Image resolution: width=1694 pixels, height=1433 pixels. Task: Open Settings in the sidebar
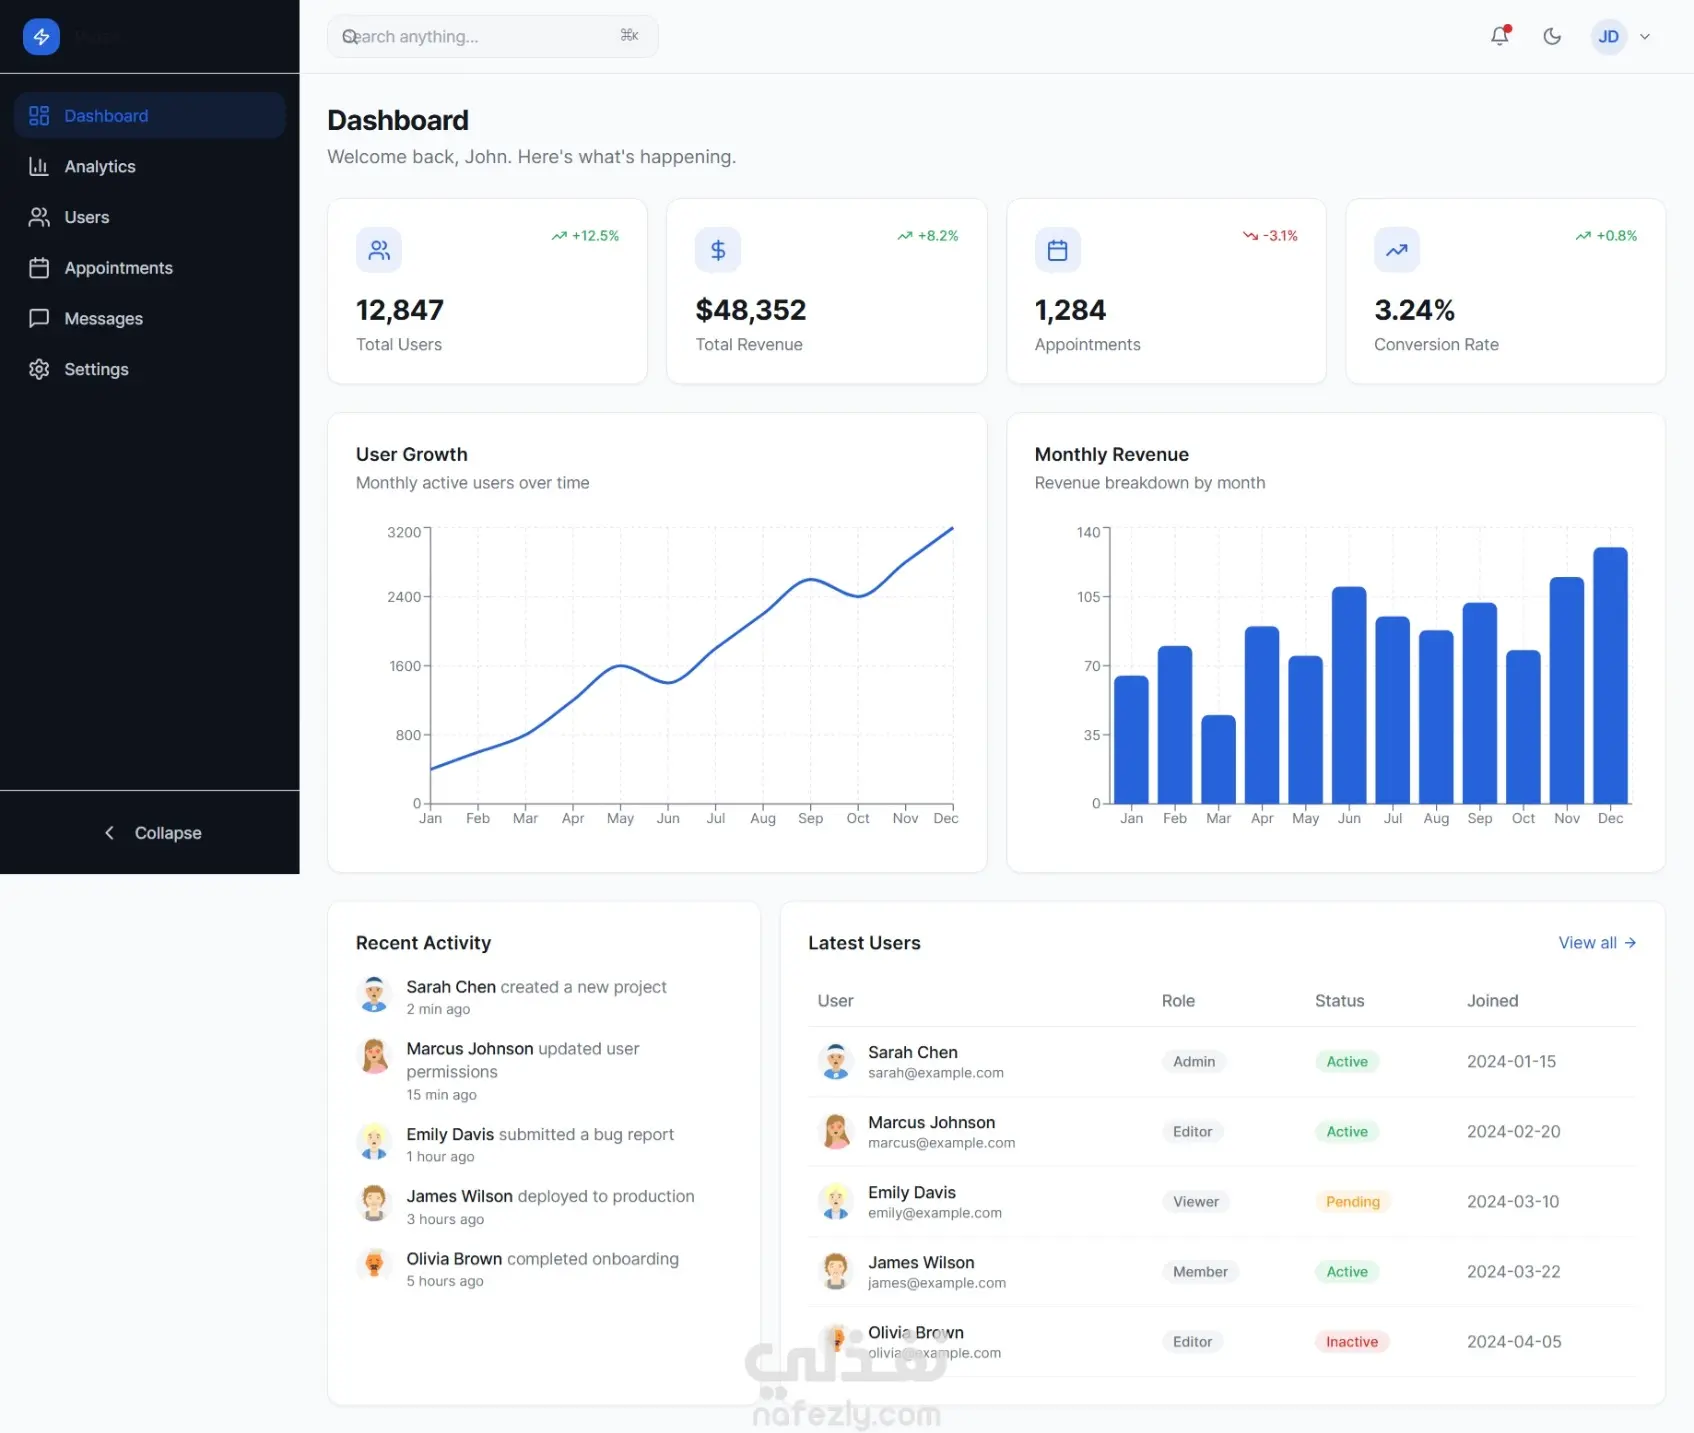pyautogui.click(x=150, y=369)
